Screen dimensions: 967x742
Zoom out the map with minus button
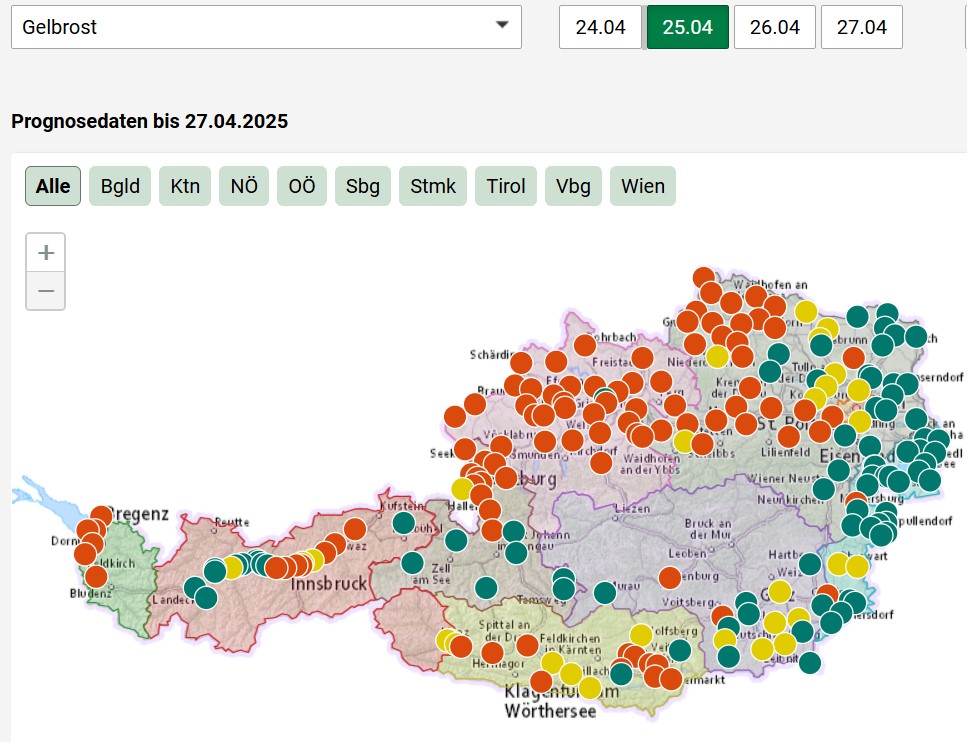(x=45, y=291)
